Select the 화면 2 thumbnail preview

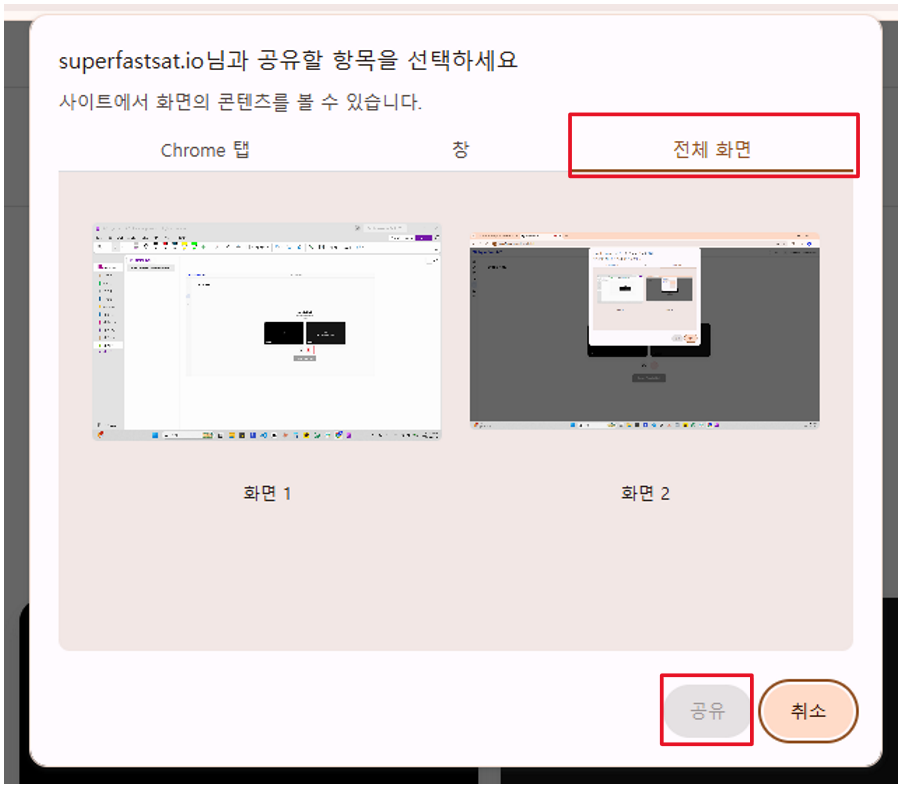click(645, 331)
